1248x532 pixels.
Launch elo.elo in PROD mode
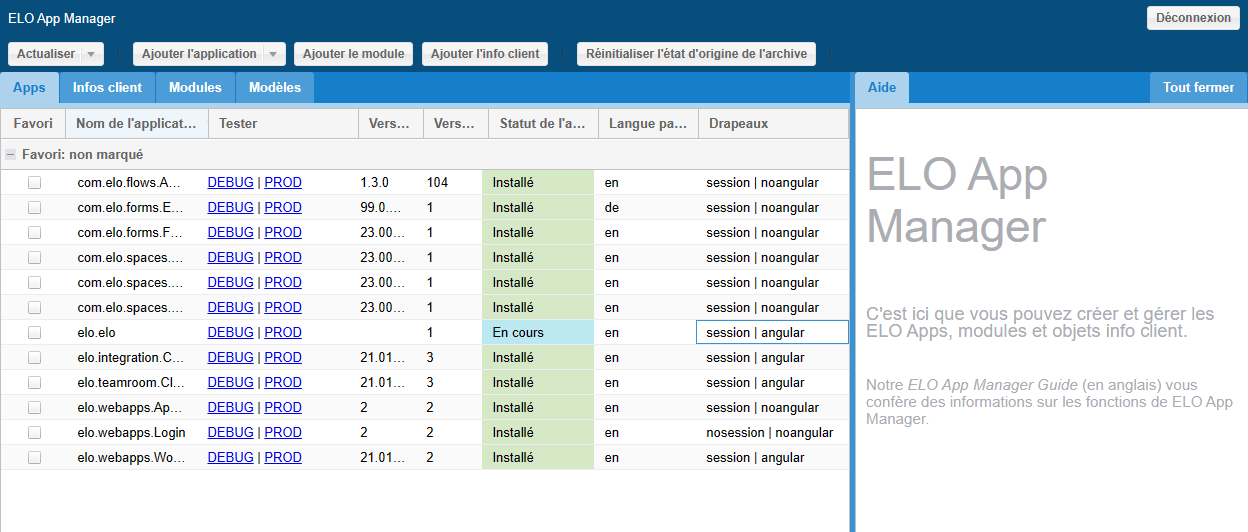pyautogui.click(x=283, y=333)
